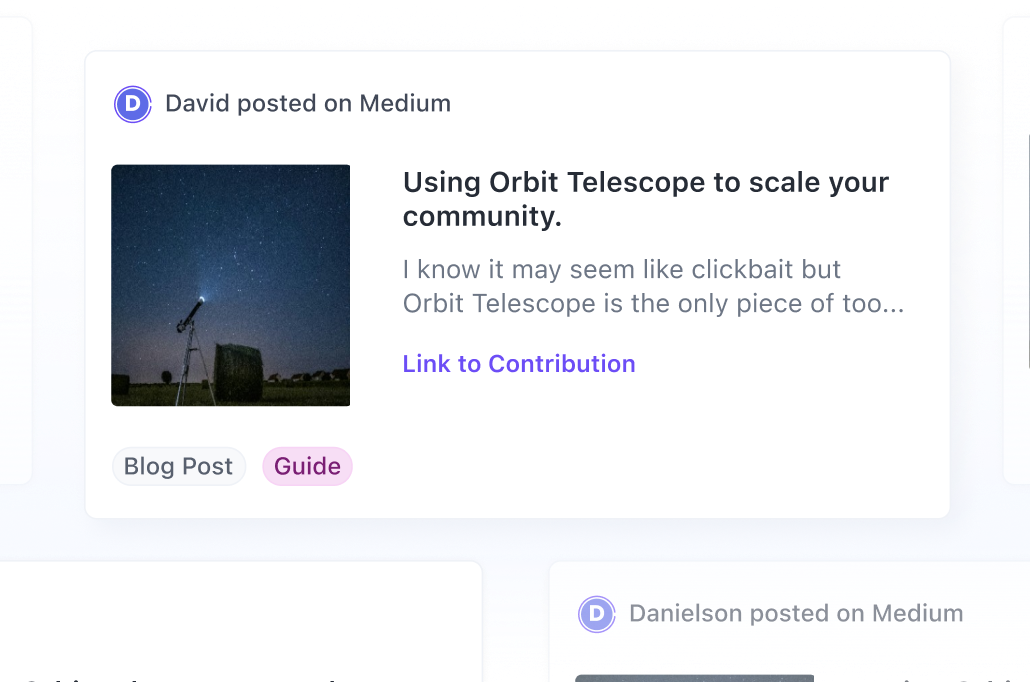Open the thumbnail in Danielson's post card
Image resolution: width=1030 pixels, height=682 pixels.
[x=694, y=677]
